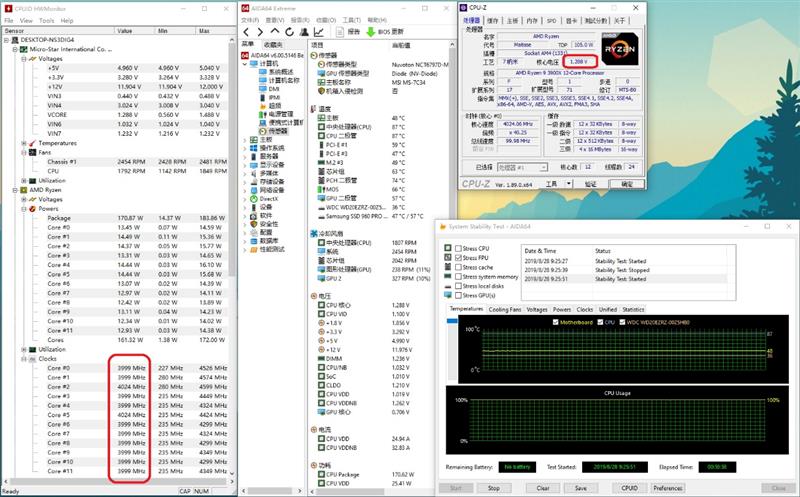Screen dimensions: 800x497
Task: Click the AIDA64 back navigation arrow
Action: click(247, 32)
